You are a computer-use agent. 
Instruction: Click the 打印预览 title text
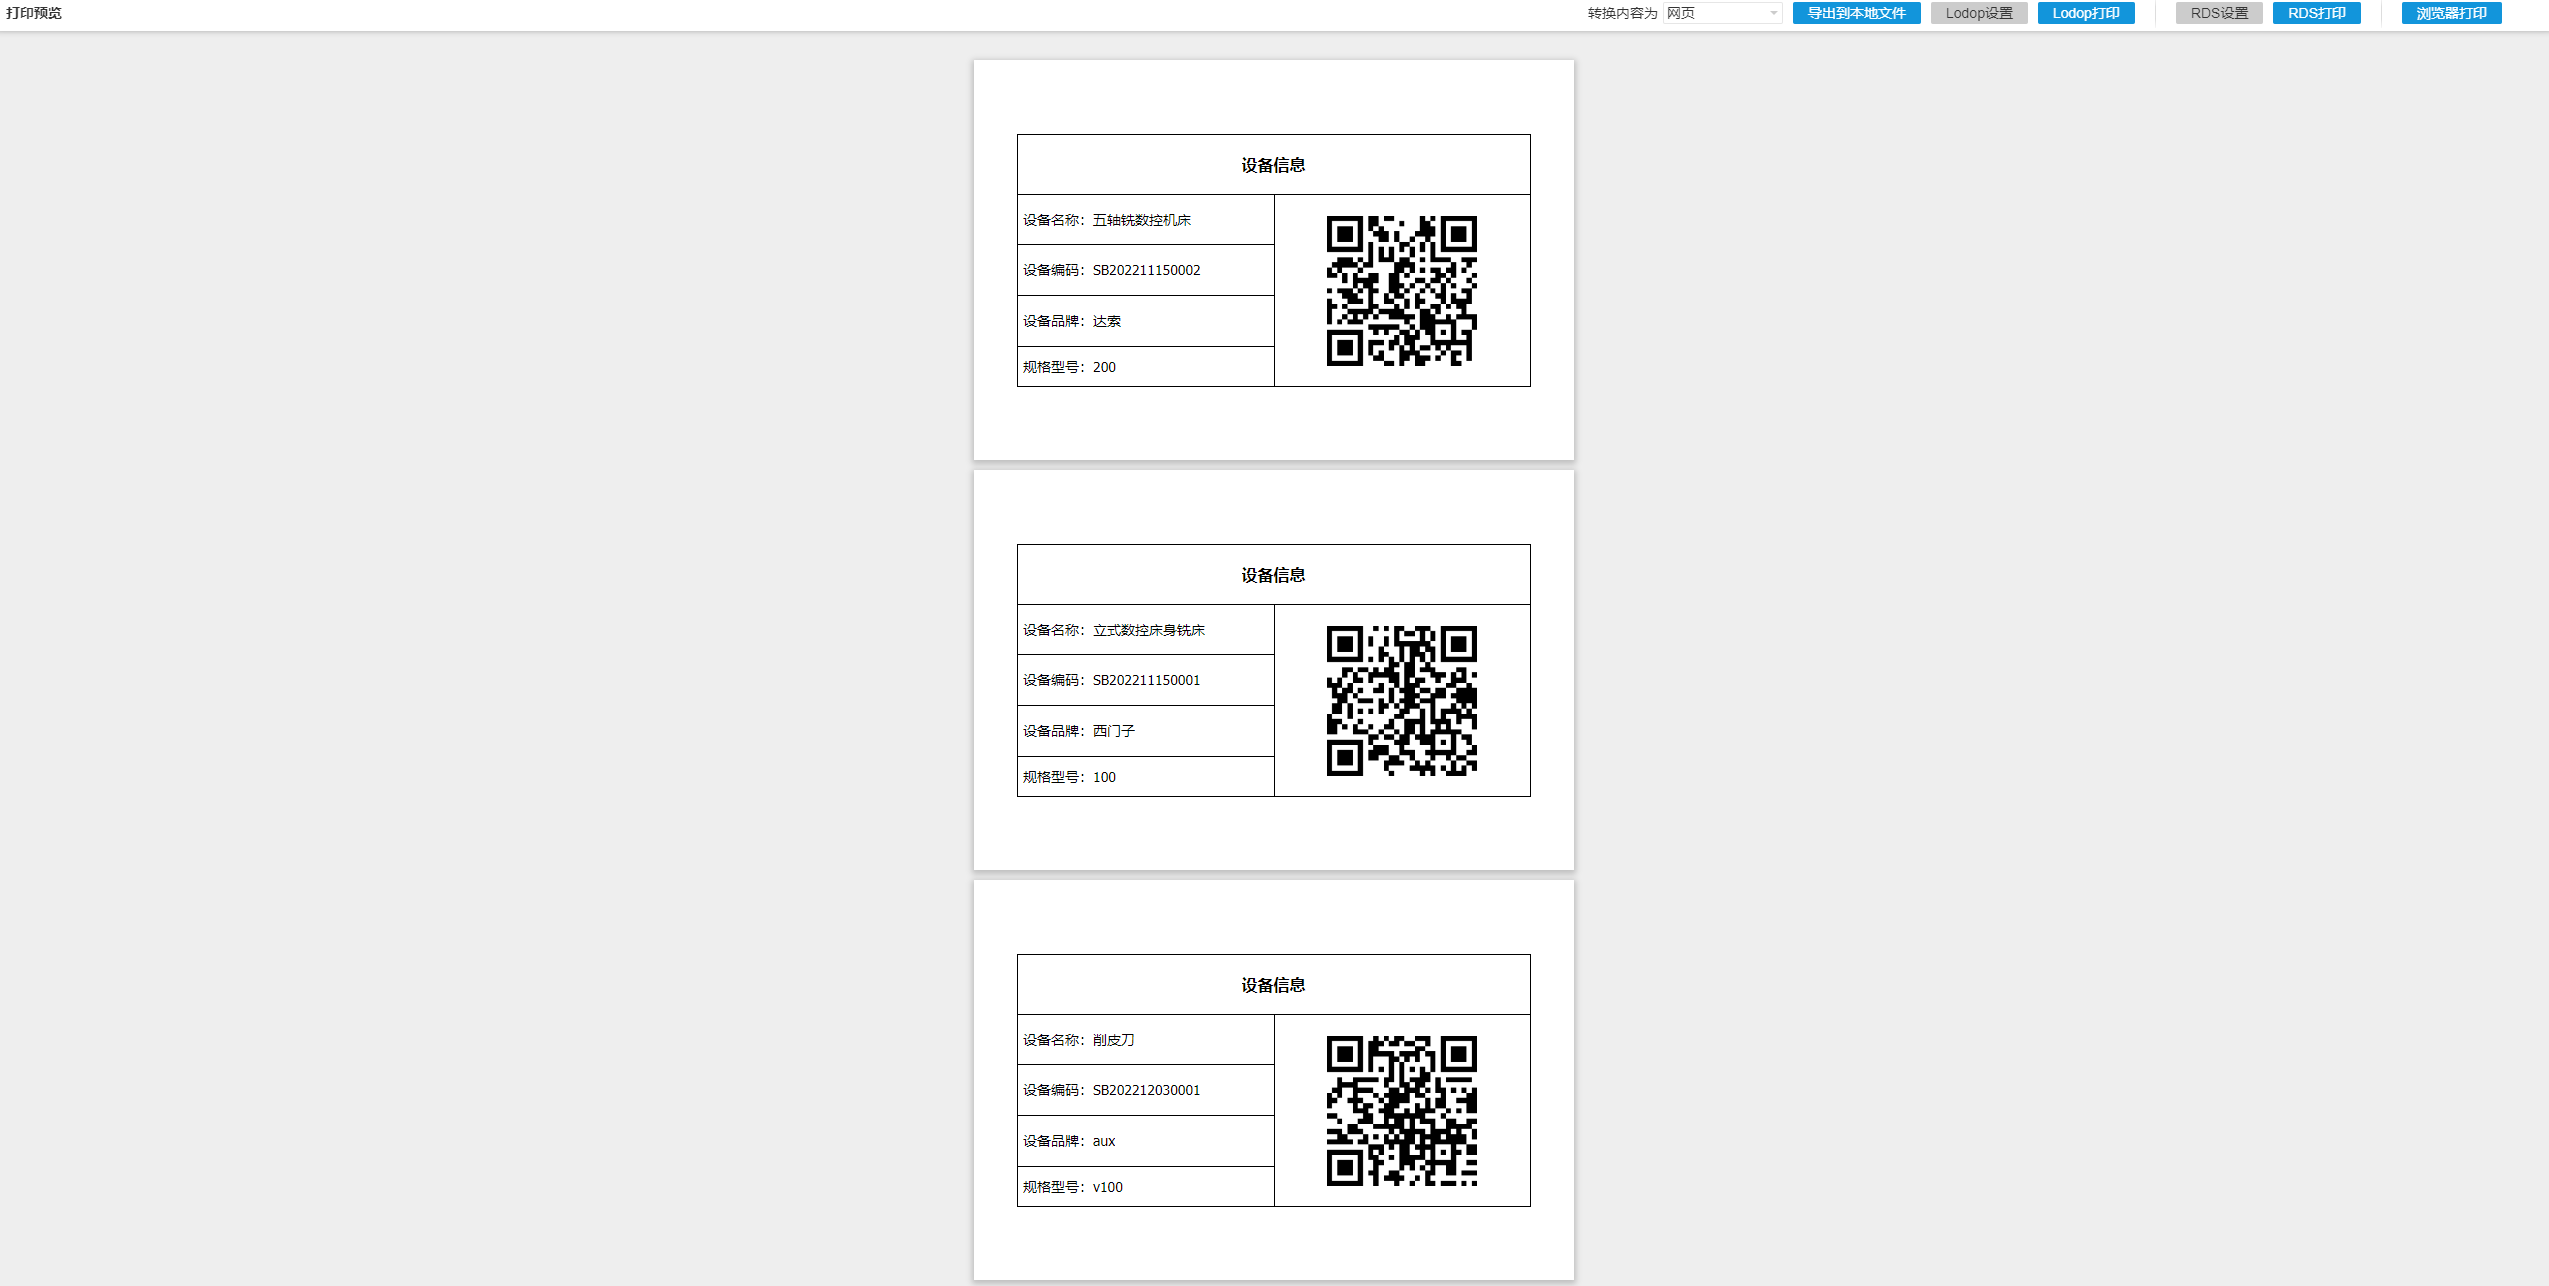click(x=34, y=13)
